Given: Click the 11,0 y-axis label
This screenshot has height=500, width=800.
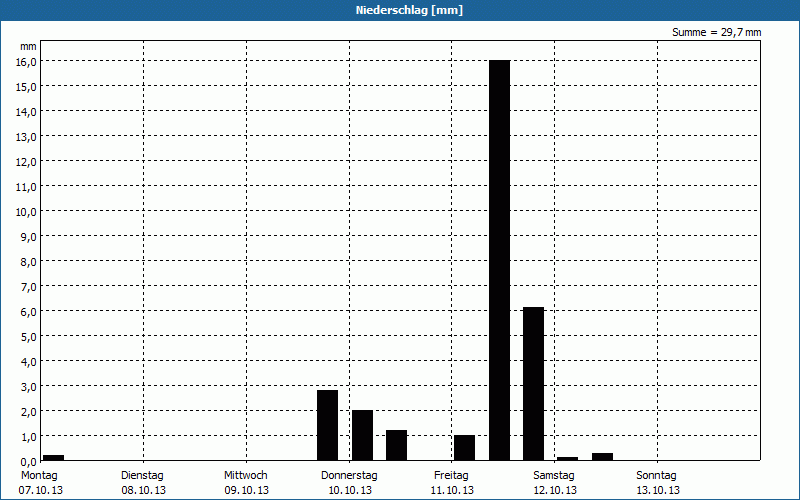Looking at the screenshot, I should [26, 187].
